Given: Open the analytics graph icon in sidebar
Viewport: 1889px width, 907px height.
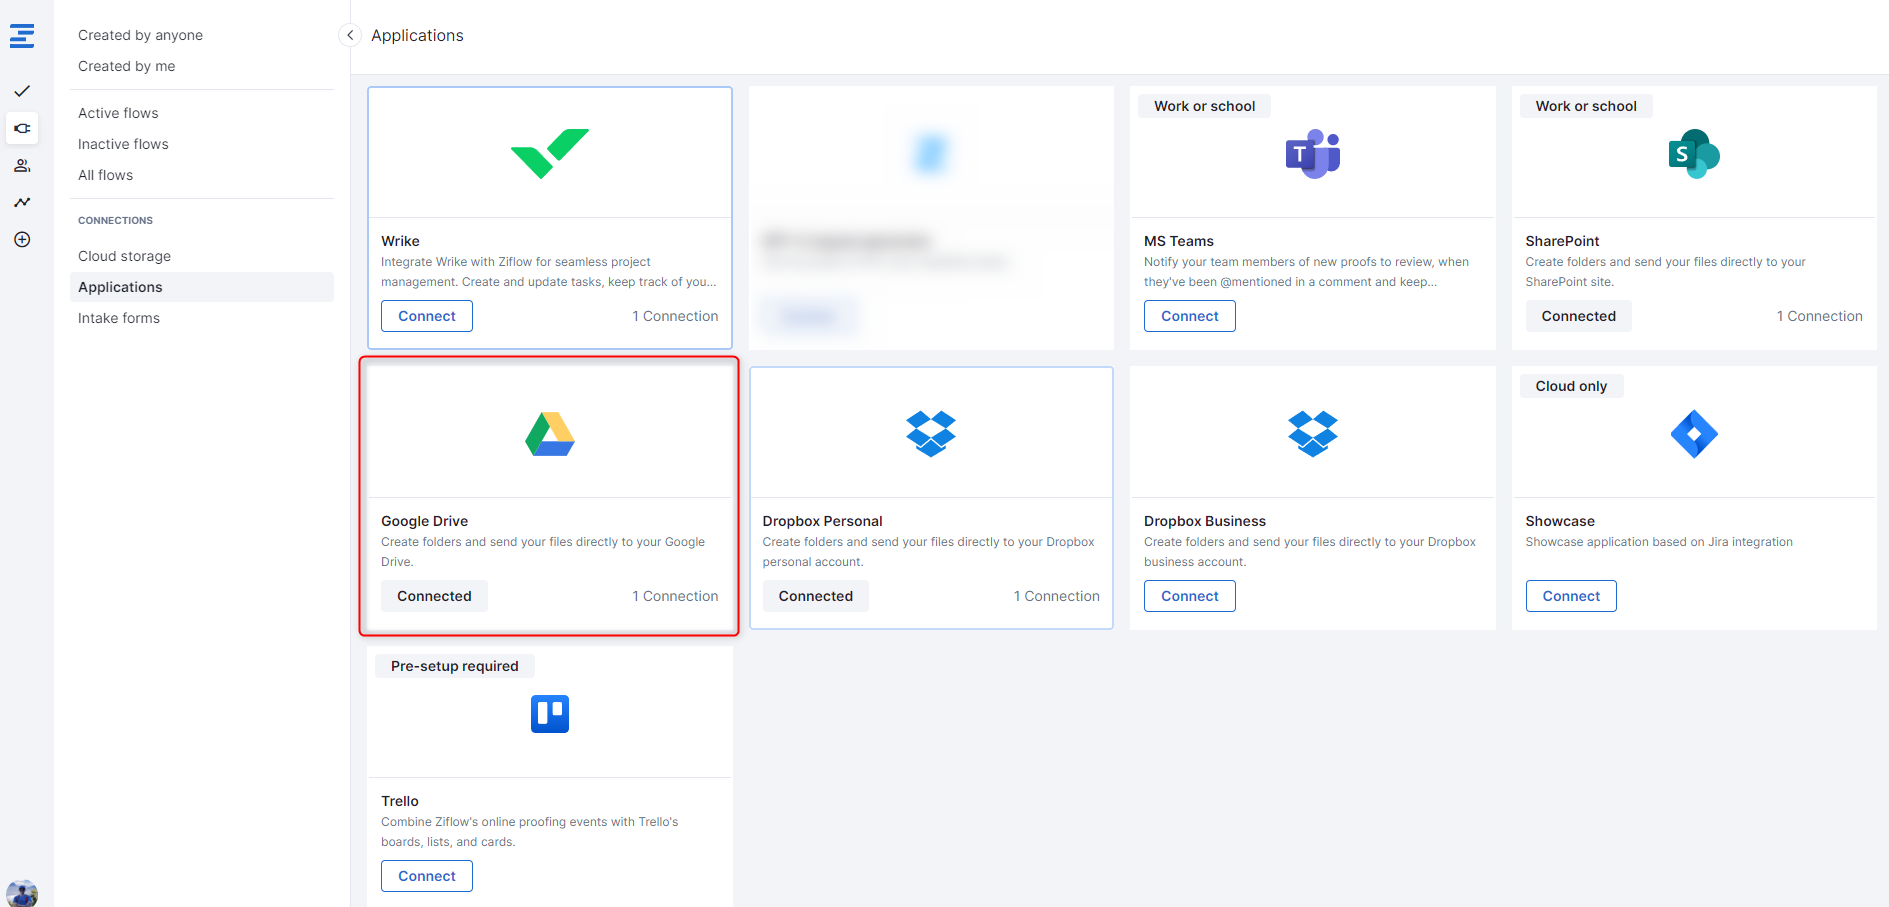Looking at the screenshot, I should 22,202.
